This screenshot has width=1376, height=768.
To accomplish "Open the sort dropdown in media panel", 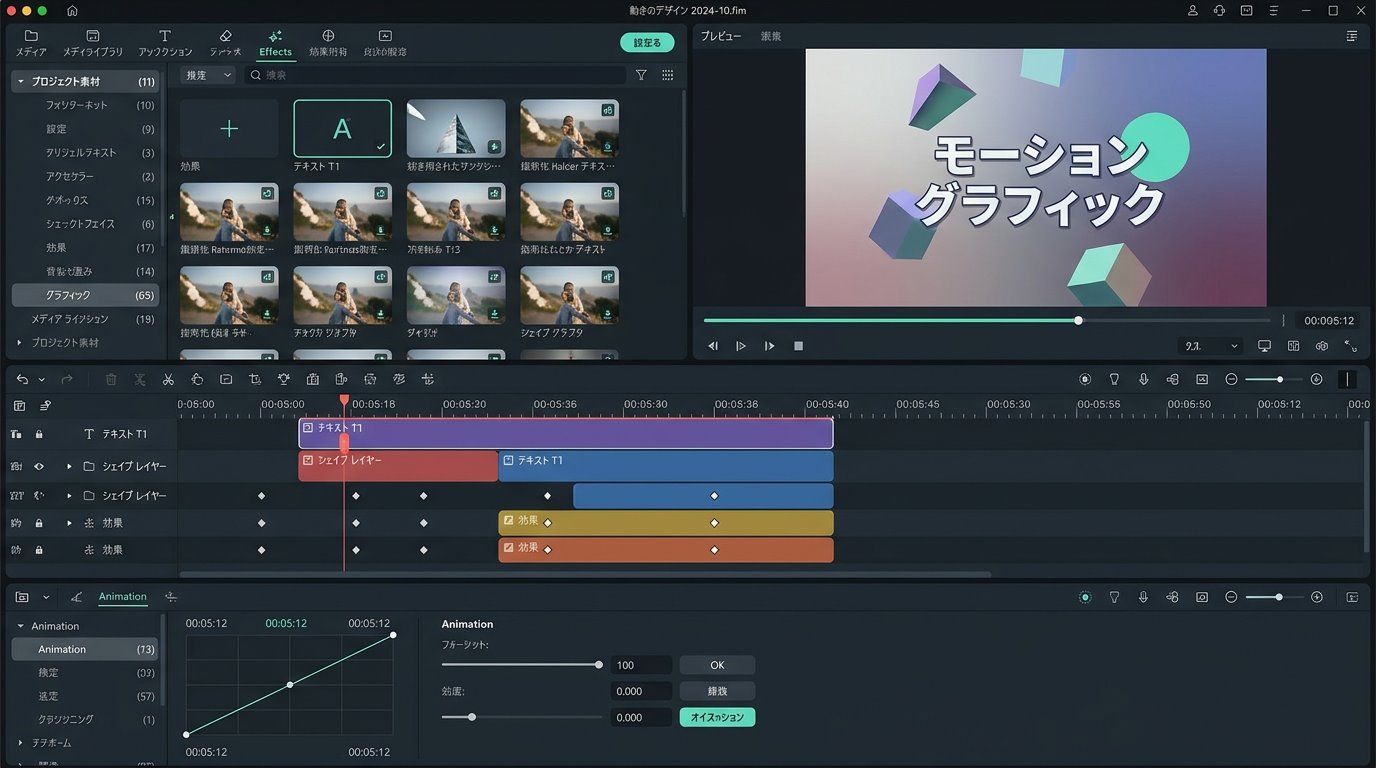I will click(x=208, y=75).
